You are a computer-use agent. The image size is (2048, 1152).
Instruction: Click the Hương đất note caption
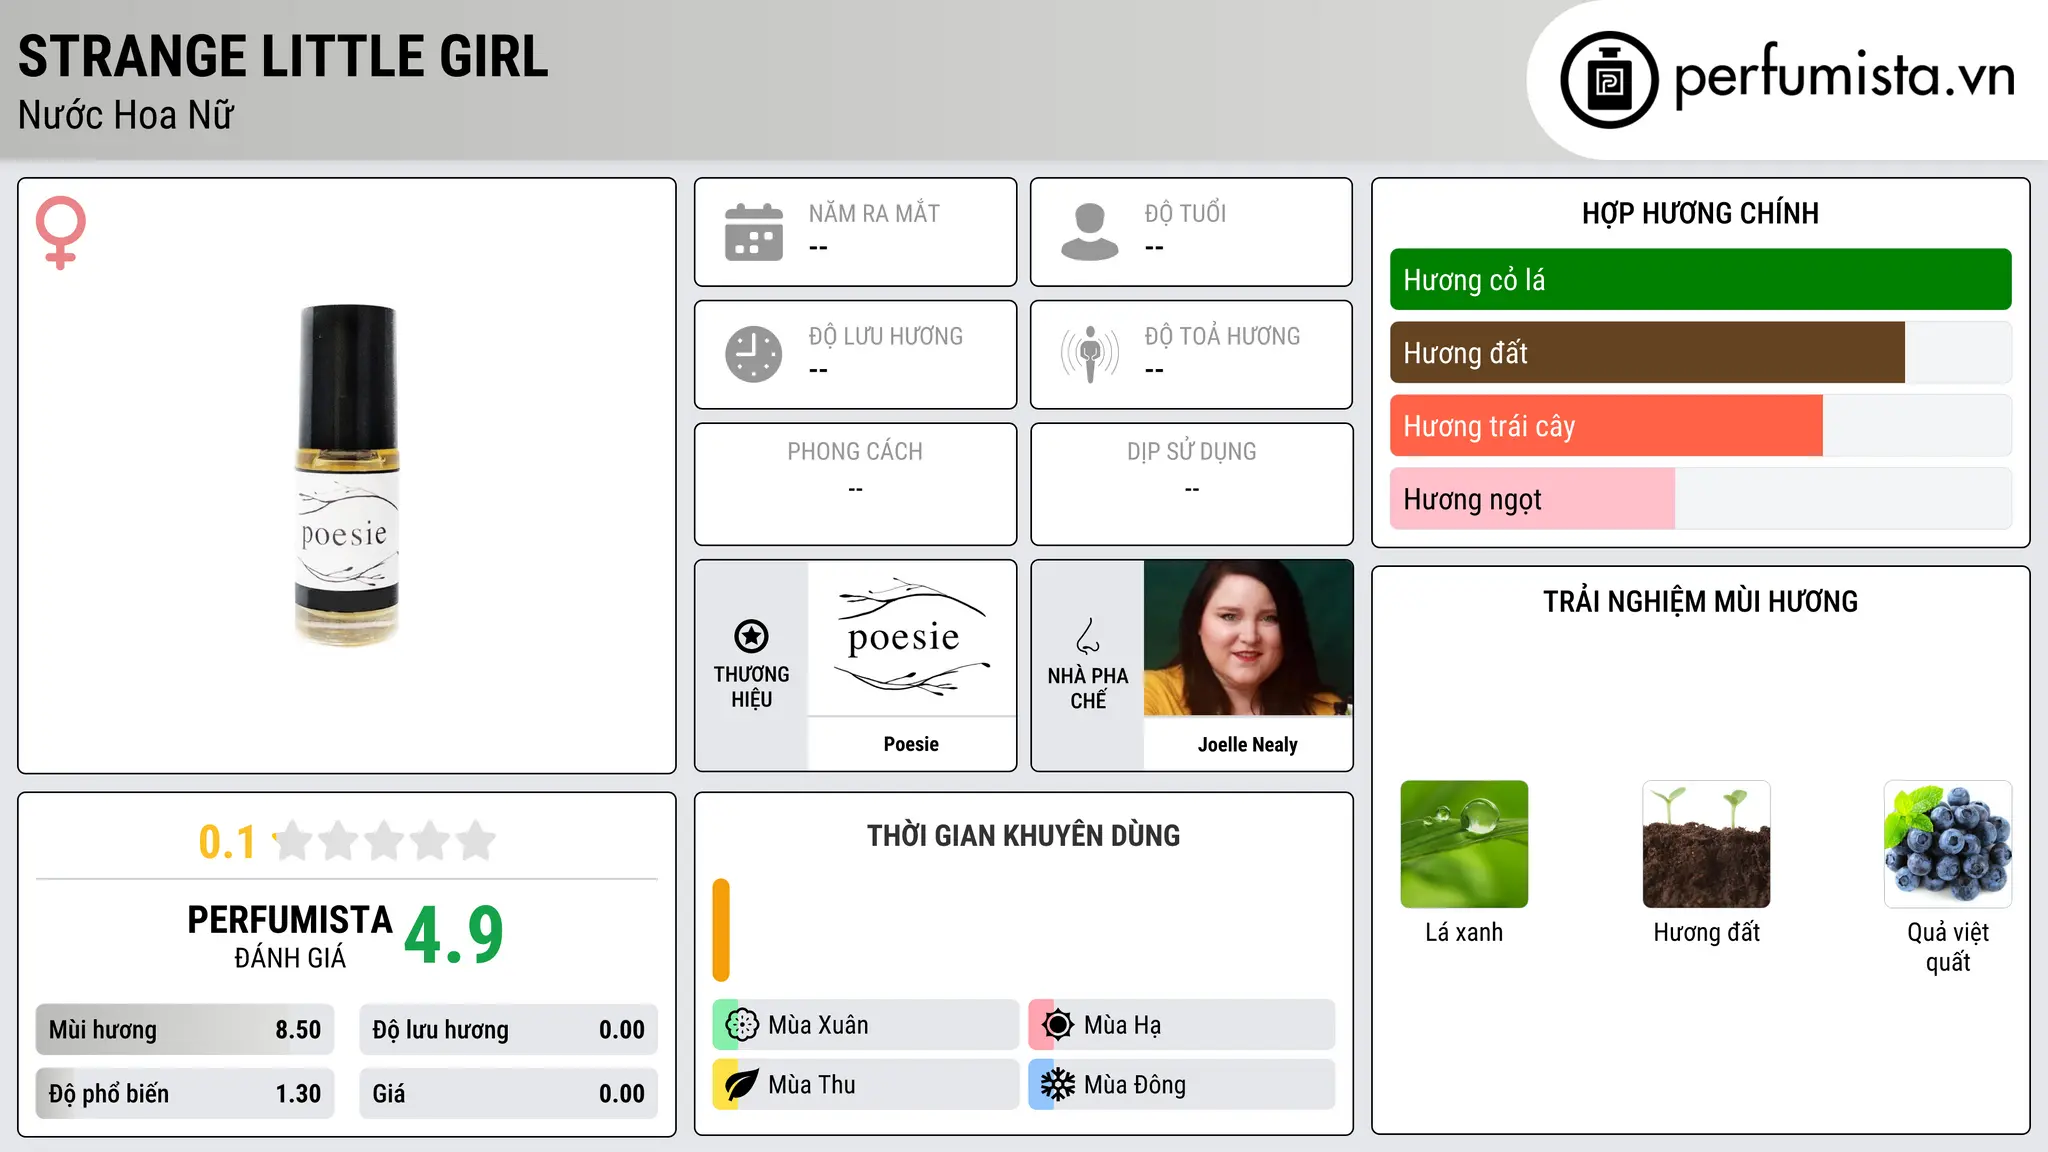coord(1706,932)
